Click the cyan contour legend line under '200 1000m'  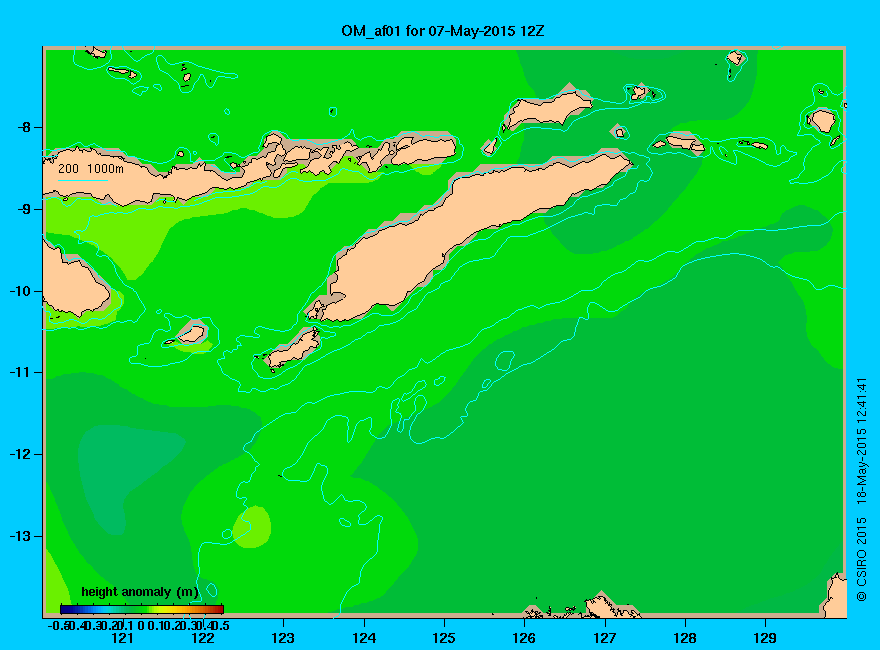tap(82, 180)
